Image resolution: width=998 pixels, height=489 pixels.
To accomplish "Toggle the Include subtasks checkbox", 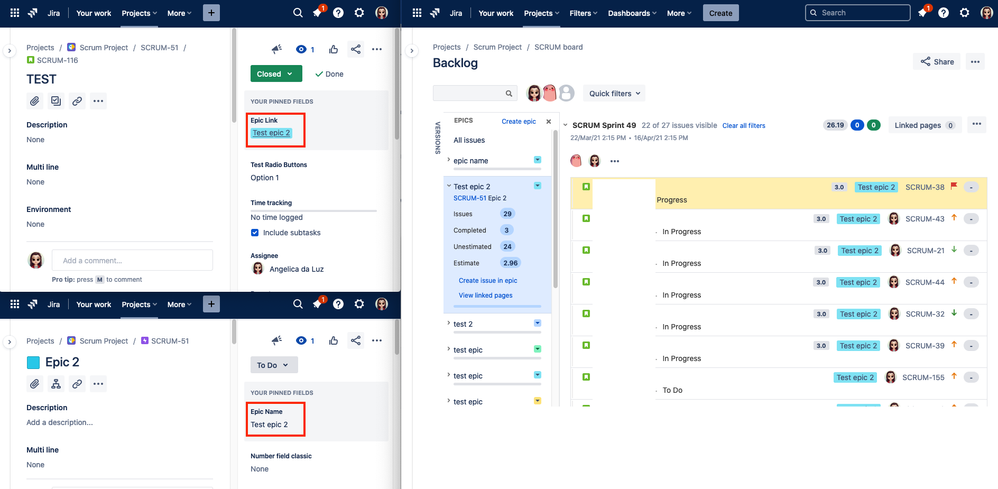I will pyautogui.click(x=255, y=233).
